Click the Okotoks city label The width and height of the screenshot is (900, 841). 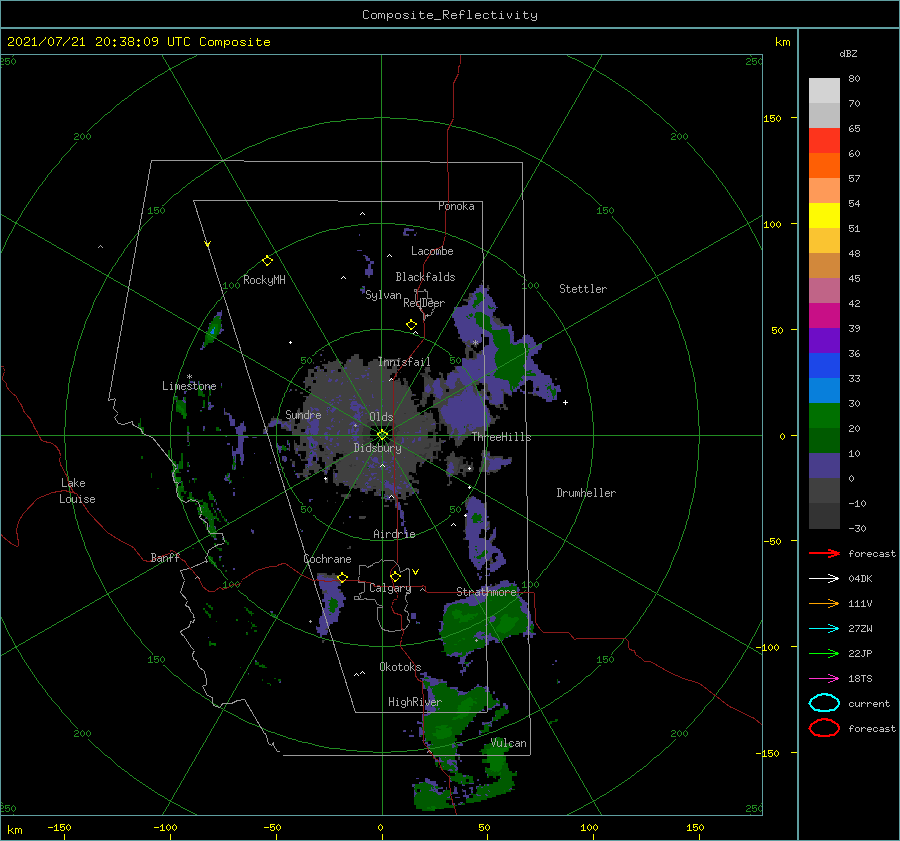click(400, 666)
